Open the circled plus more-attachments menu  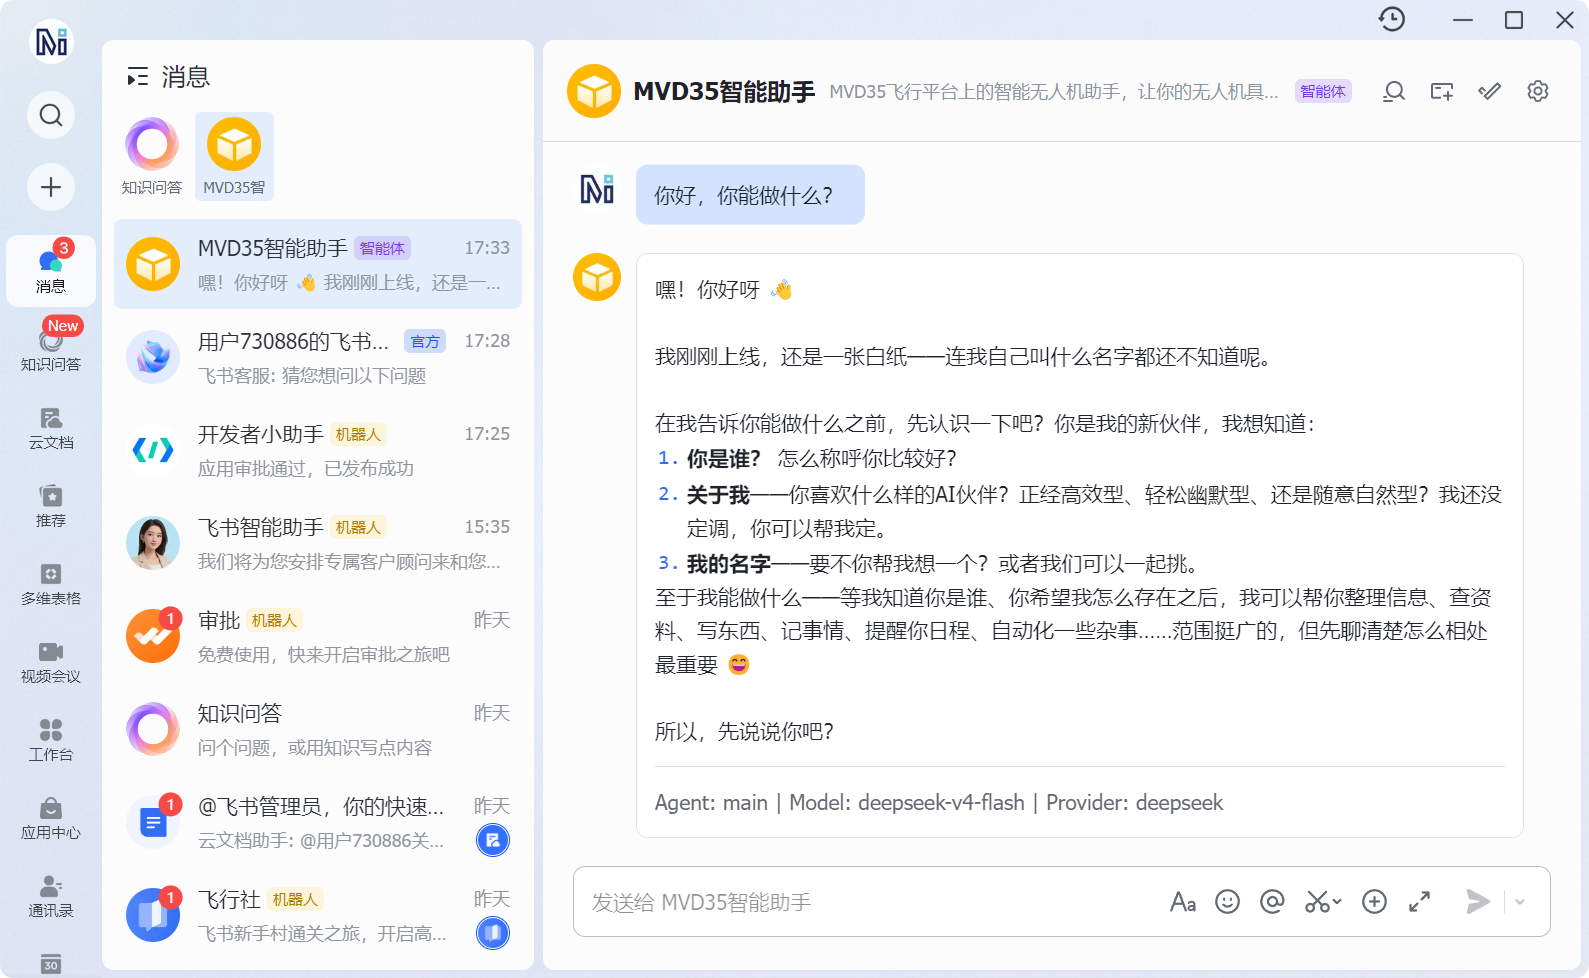pos(1375,902)
